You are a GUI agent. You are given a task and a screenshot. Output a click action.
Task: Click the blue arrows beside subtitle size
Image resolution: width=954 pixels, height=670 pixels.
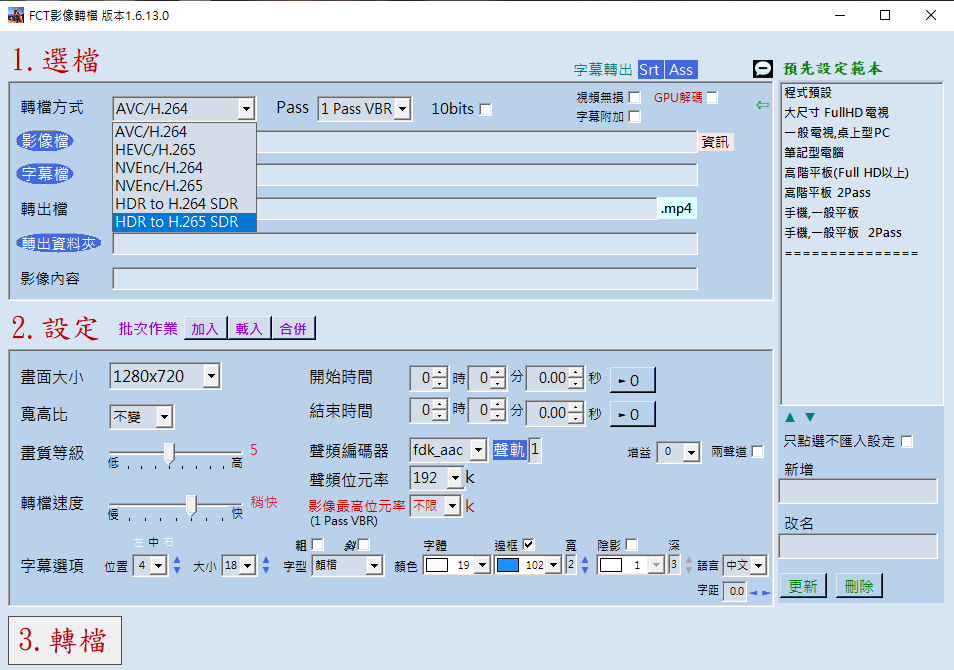click(x=266, y=565)
